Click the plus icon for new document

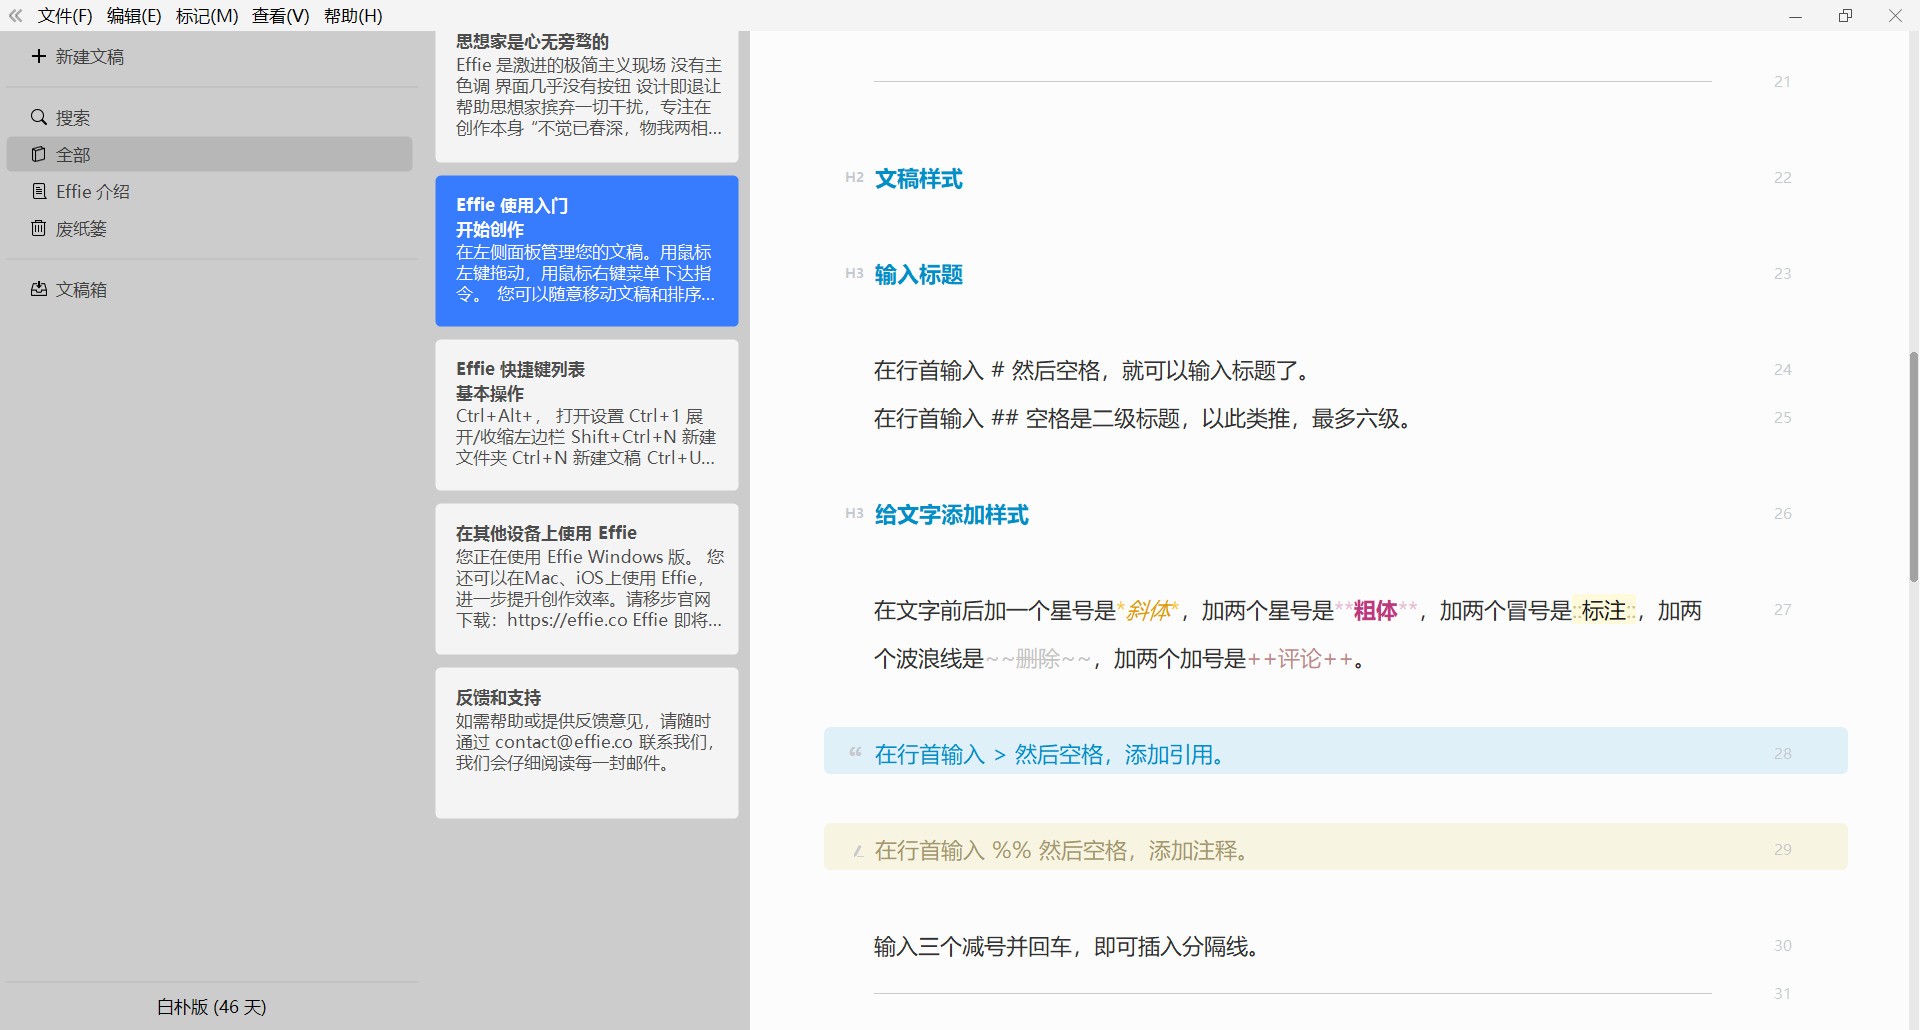38,56
